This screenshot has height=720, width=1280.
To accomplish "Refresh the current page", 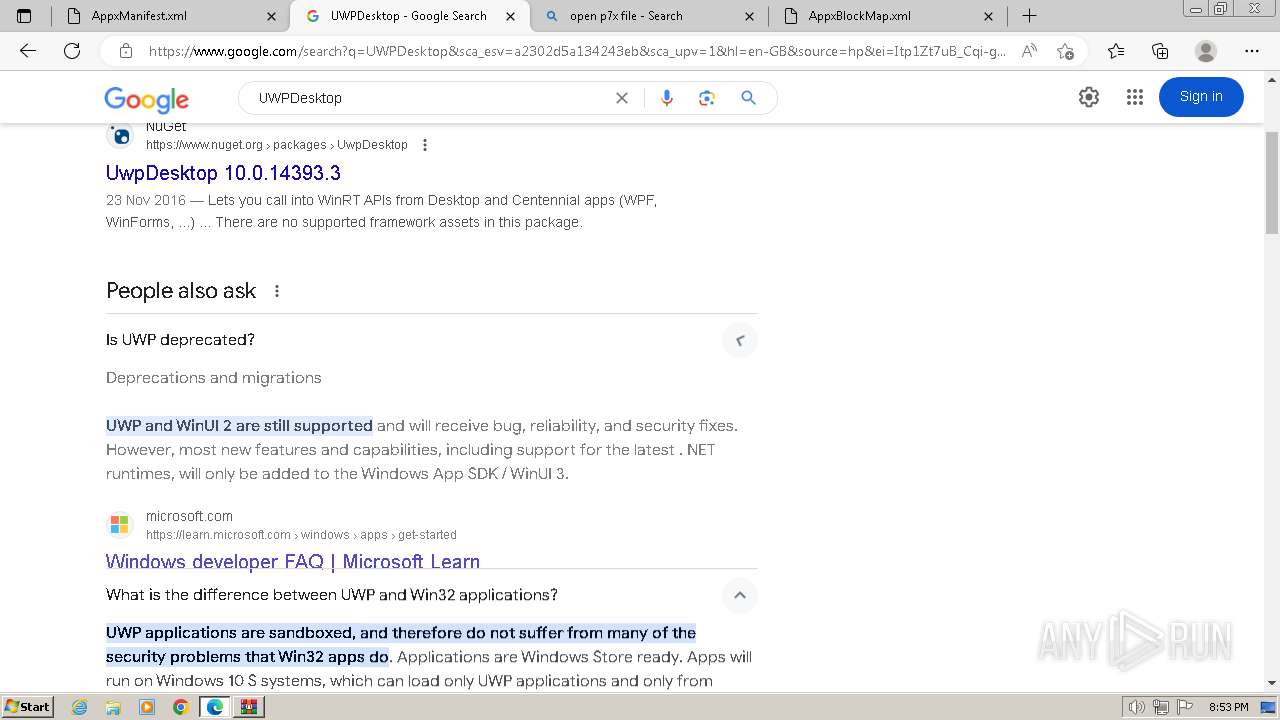I will (72, 51).
